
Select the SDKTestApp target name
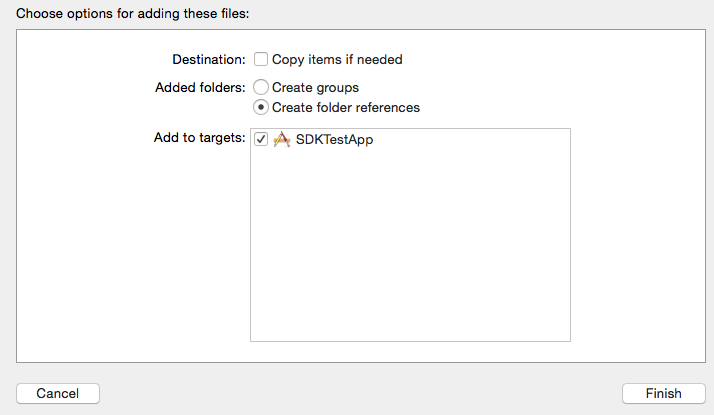point(334,139)
